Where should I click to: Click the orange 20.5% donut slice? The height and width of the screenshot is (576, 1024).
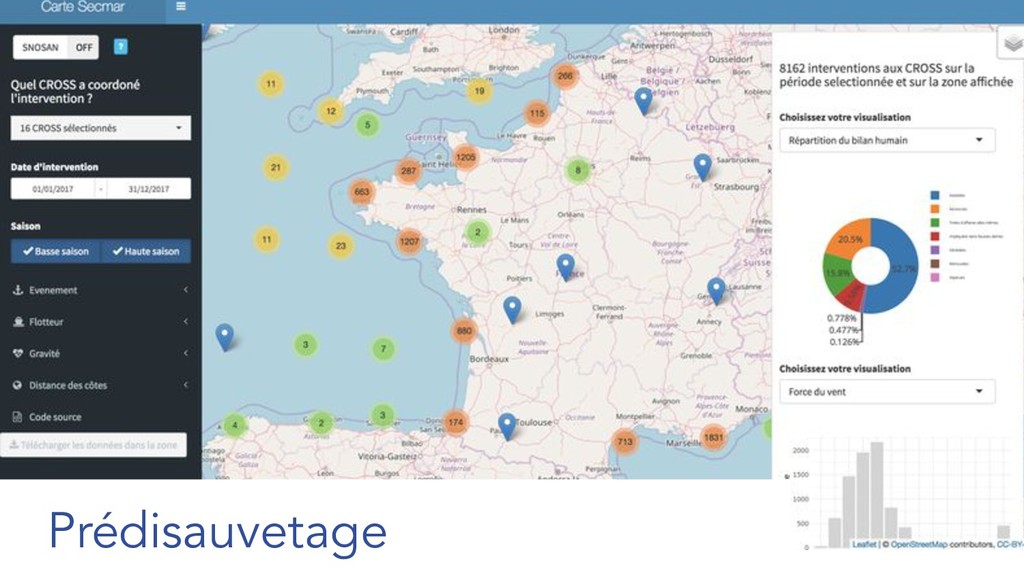[850, 238]
